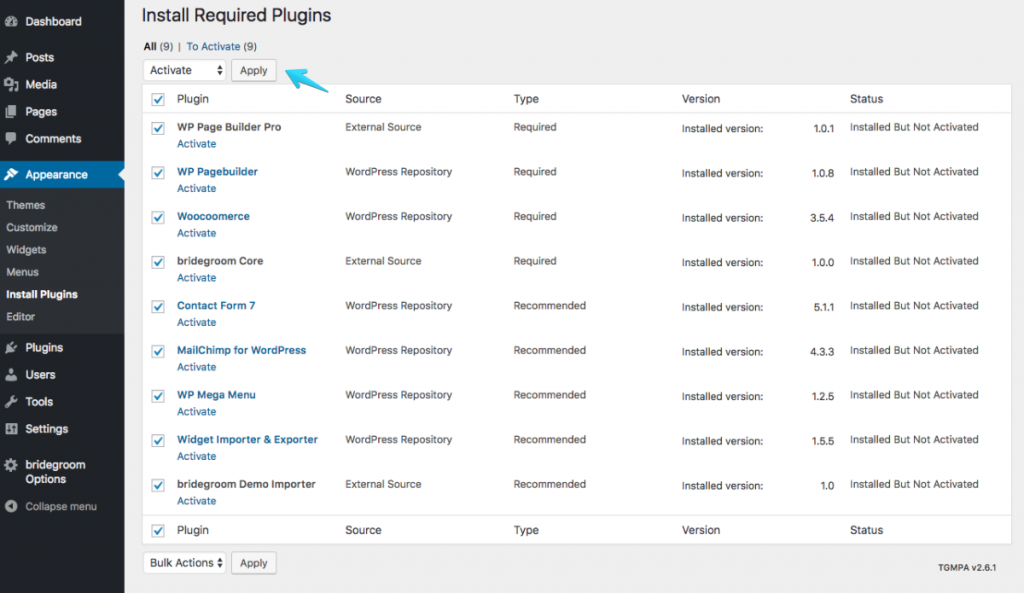Uncheck the Widget Importer & Exporter checkbox
1024x593 pixels.
(x=158, y=440)
